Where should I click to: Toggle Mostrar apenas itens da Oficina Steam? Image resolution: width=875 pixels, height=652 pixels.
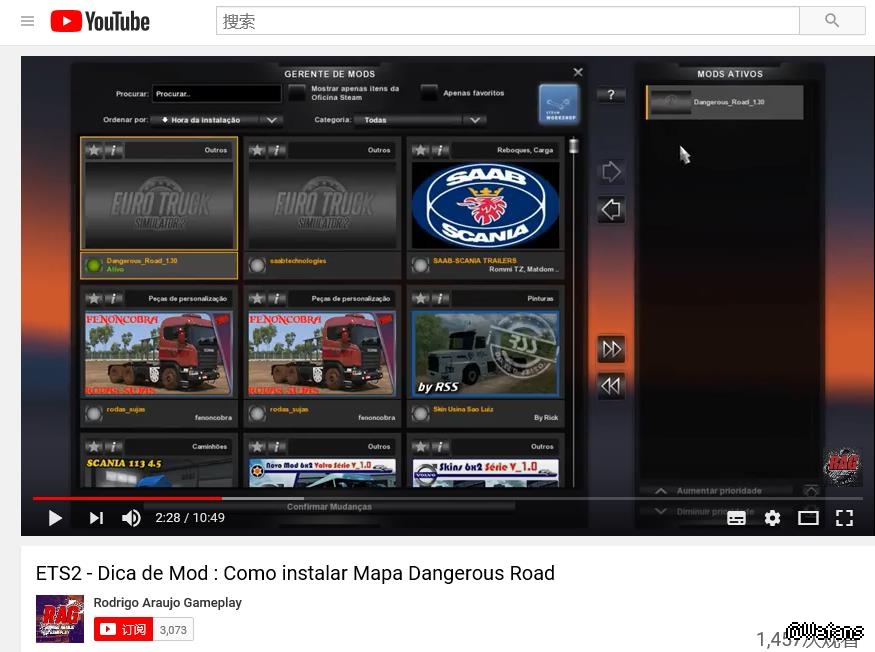click(297, 92)
